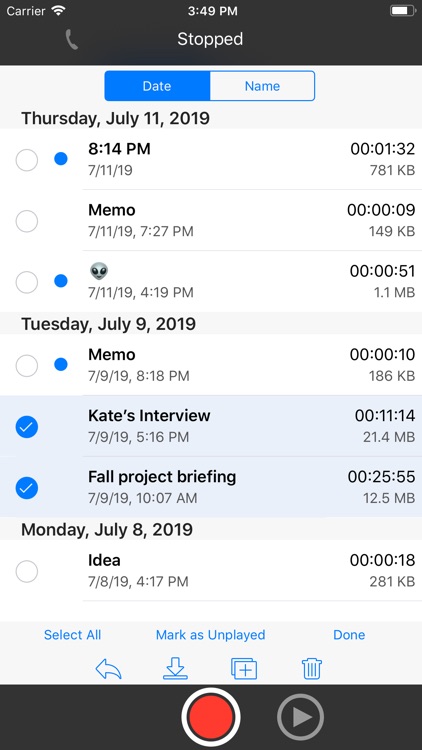422x750 pixels.
Task: Check the 8:14 PM recording circle
Action: [x=27, y=160]
